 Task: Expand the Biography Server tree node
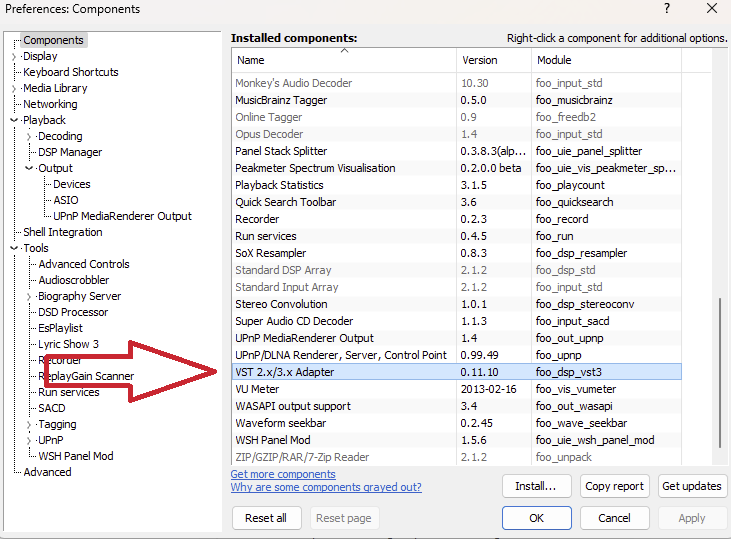coord(29,297)
